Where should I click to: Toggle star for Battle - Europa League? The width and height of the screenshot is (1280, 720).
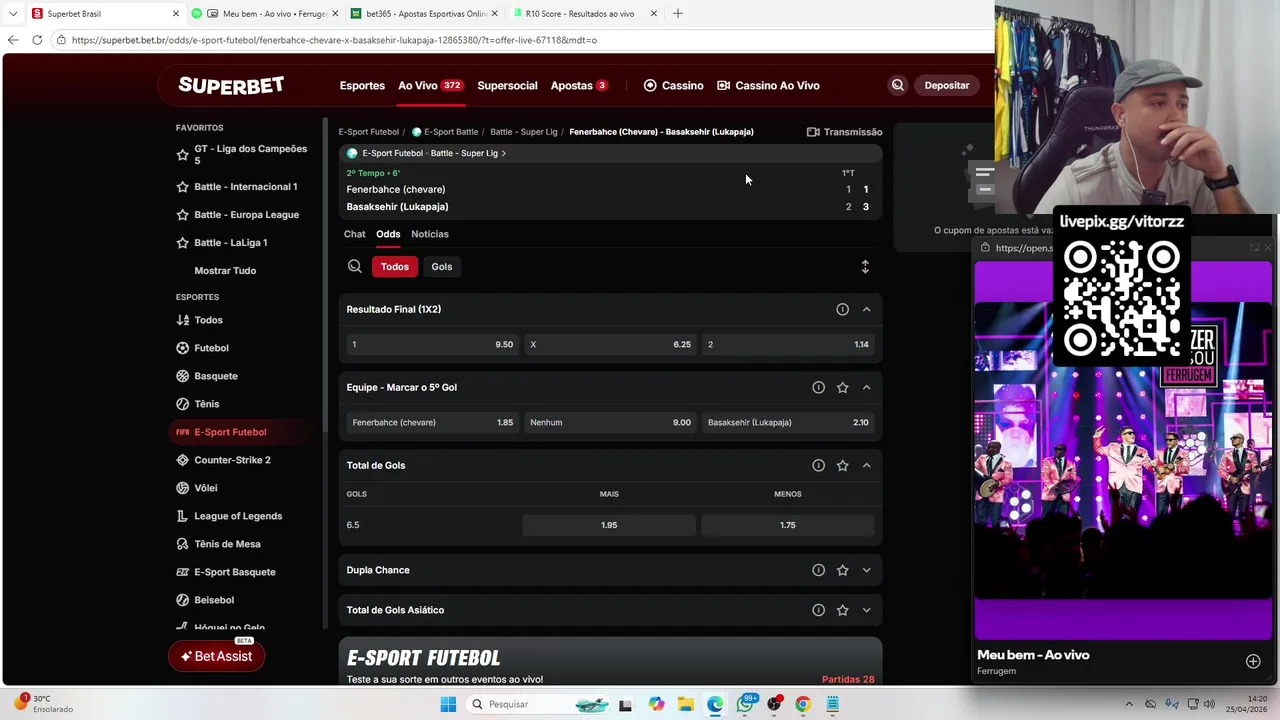182,215
